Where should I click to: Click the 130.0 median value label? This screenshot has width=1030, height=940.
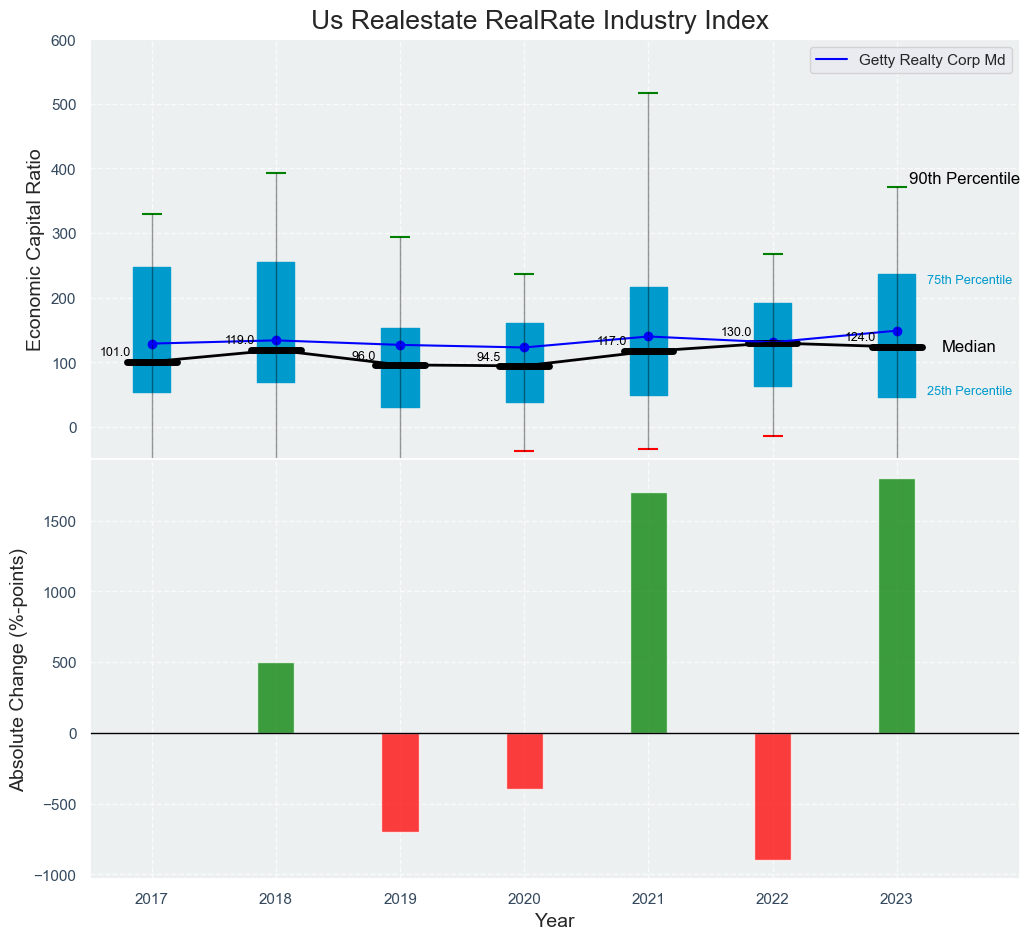pos(736,332)
